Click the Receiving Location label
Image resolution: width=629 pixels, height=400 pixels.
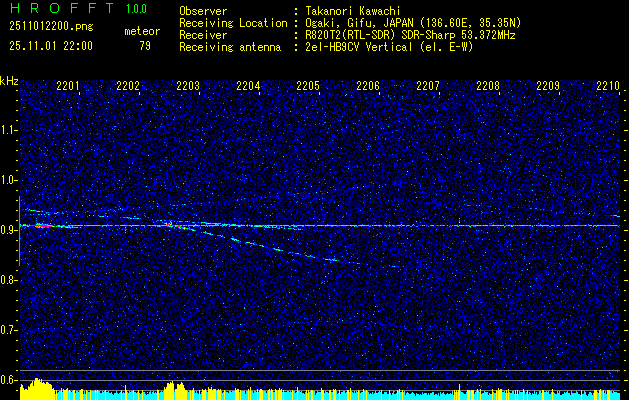(233, 23)
